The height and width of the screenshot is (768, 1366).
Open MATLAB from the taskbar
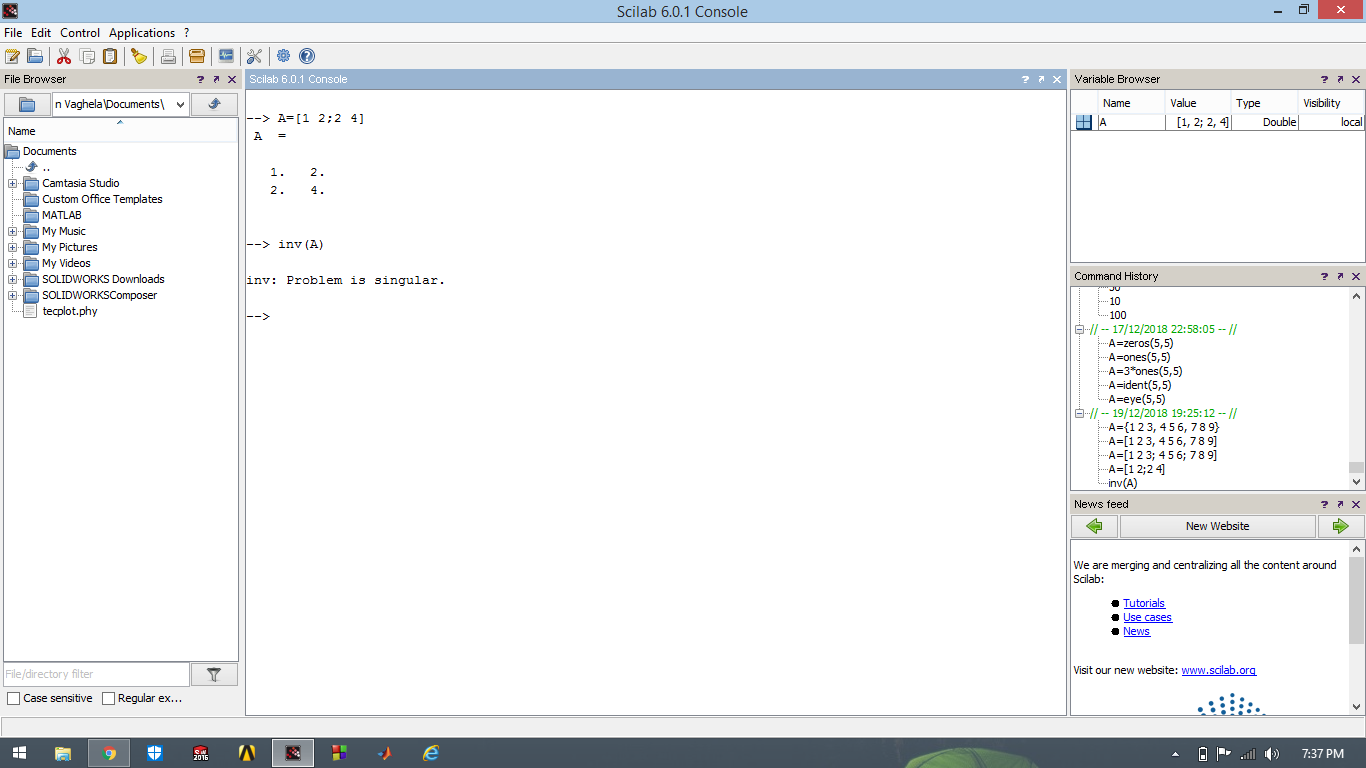click(x=384, y=753)
